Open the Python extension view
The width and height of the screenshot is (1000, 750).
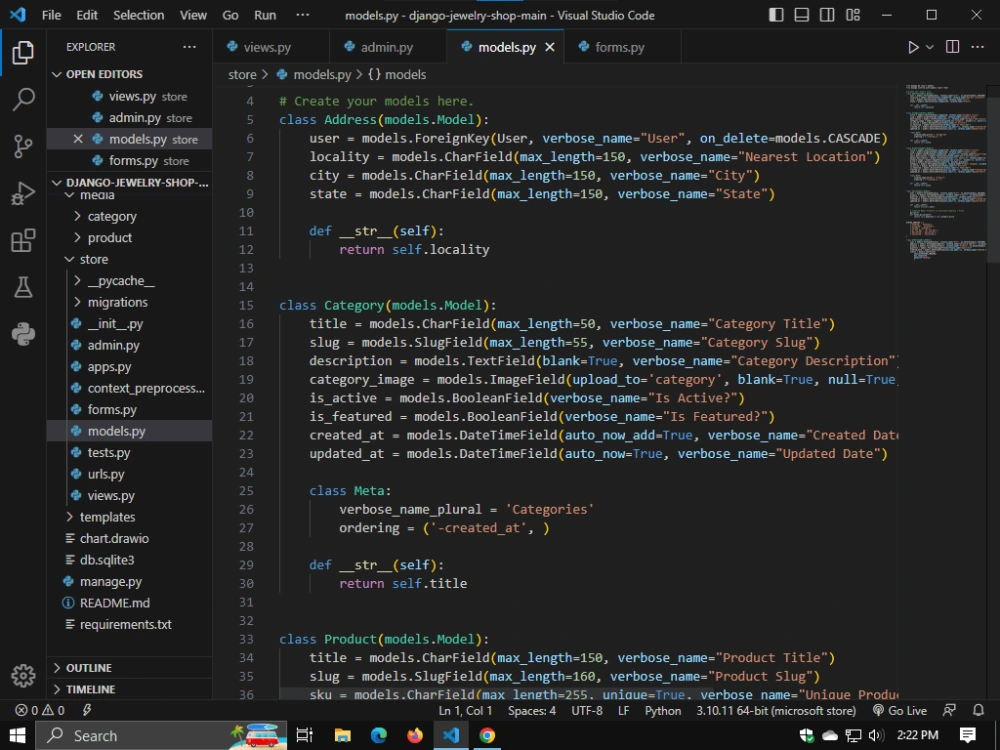click(23, 334)
